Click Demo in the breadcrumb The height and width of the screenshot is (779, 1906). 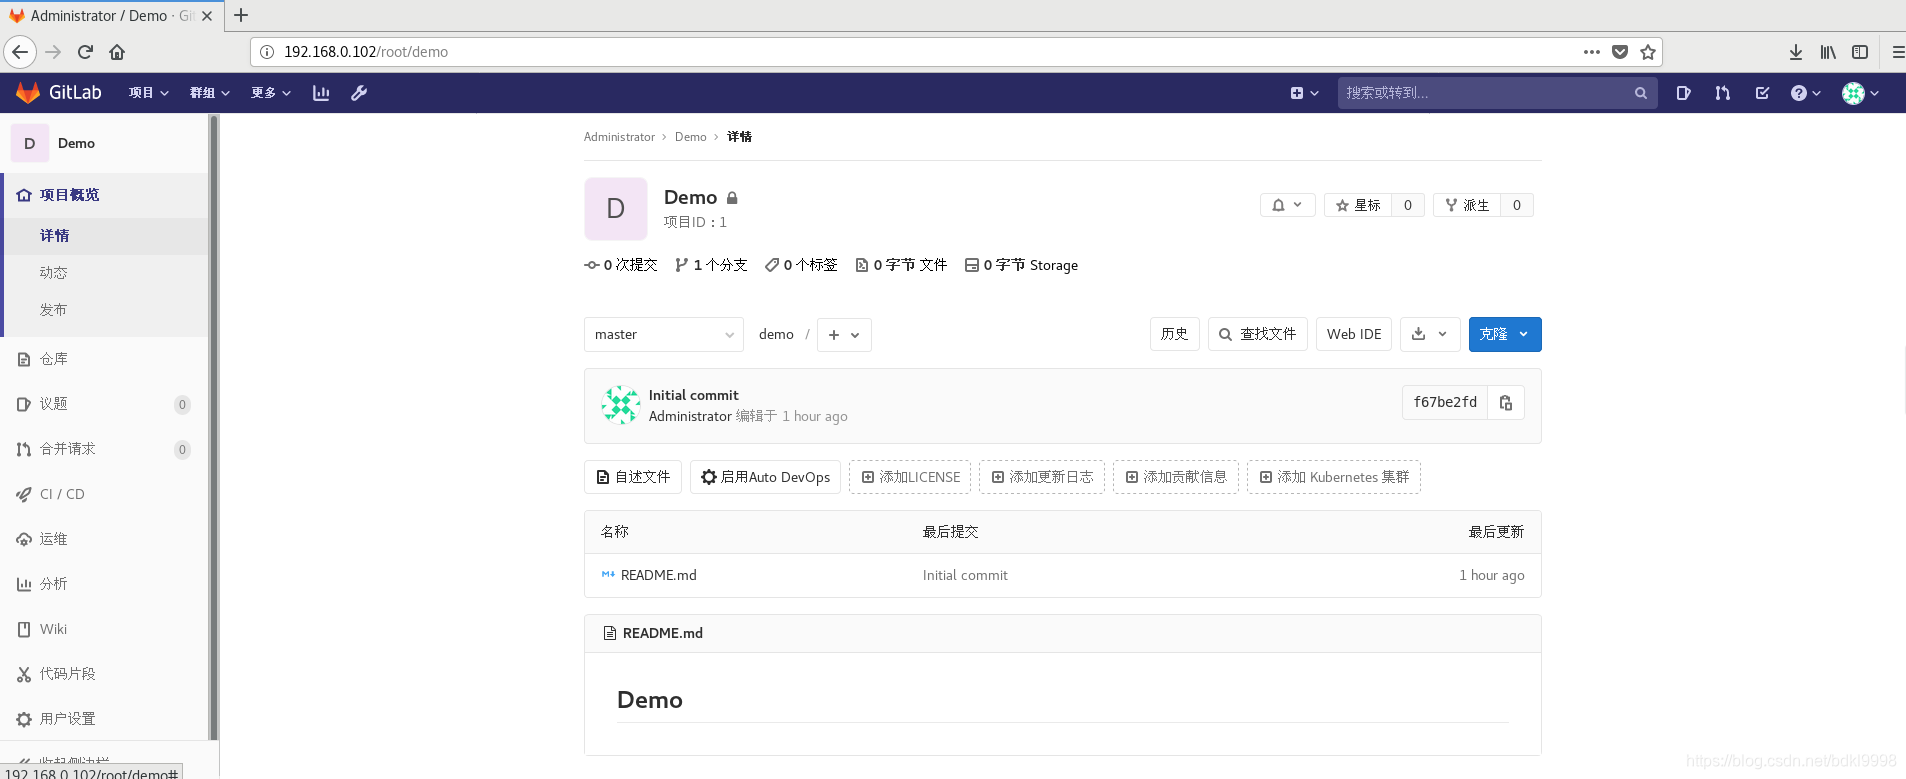click(x=690, y=137)
